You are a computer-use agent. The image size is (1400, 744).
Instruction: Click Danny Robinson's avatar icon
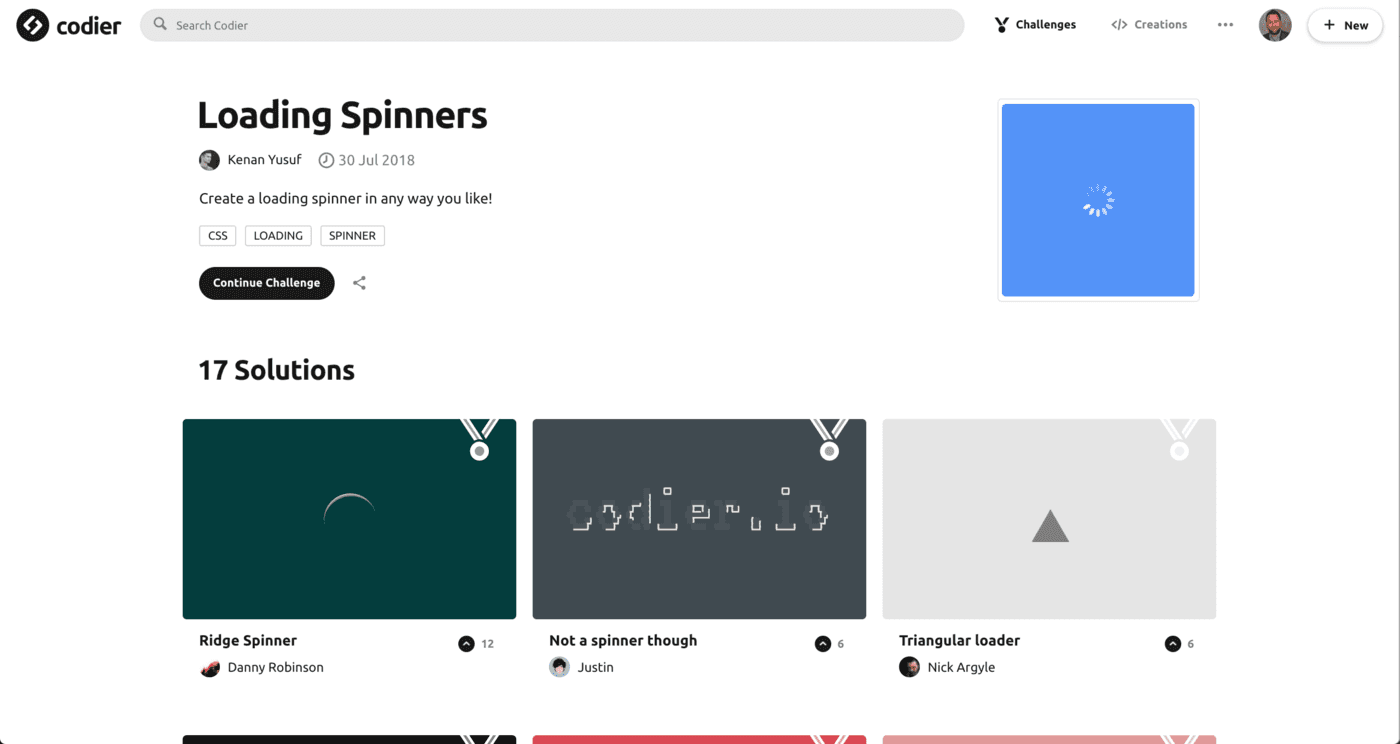[x=209, y=667]
